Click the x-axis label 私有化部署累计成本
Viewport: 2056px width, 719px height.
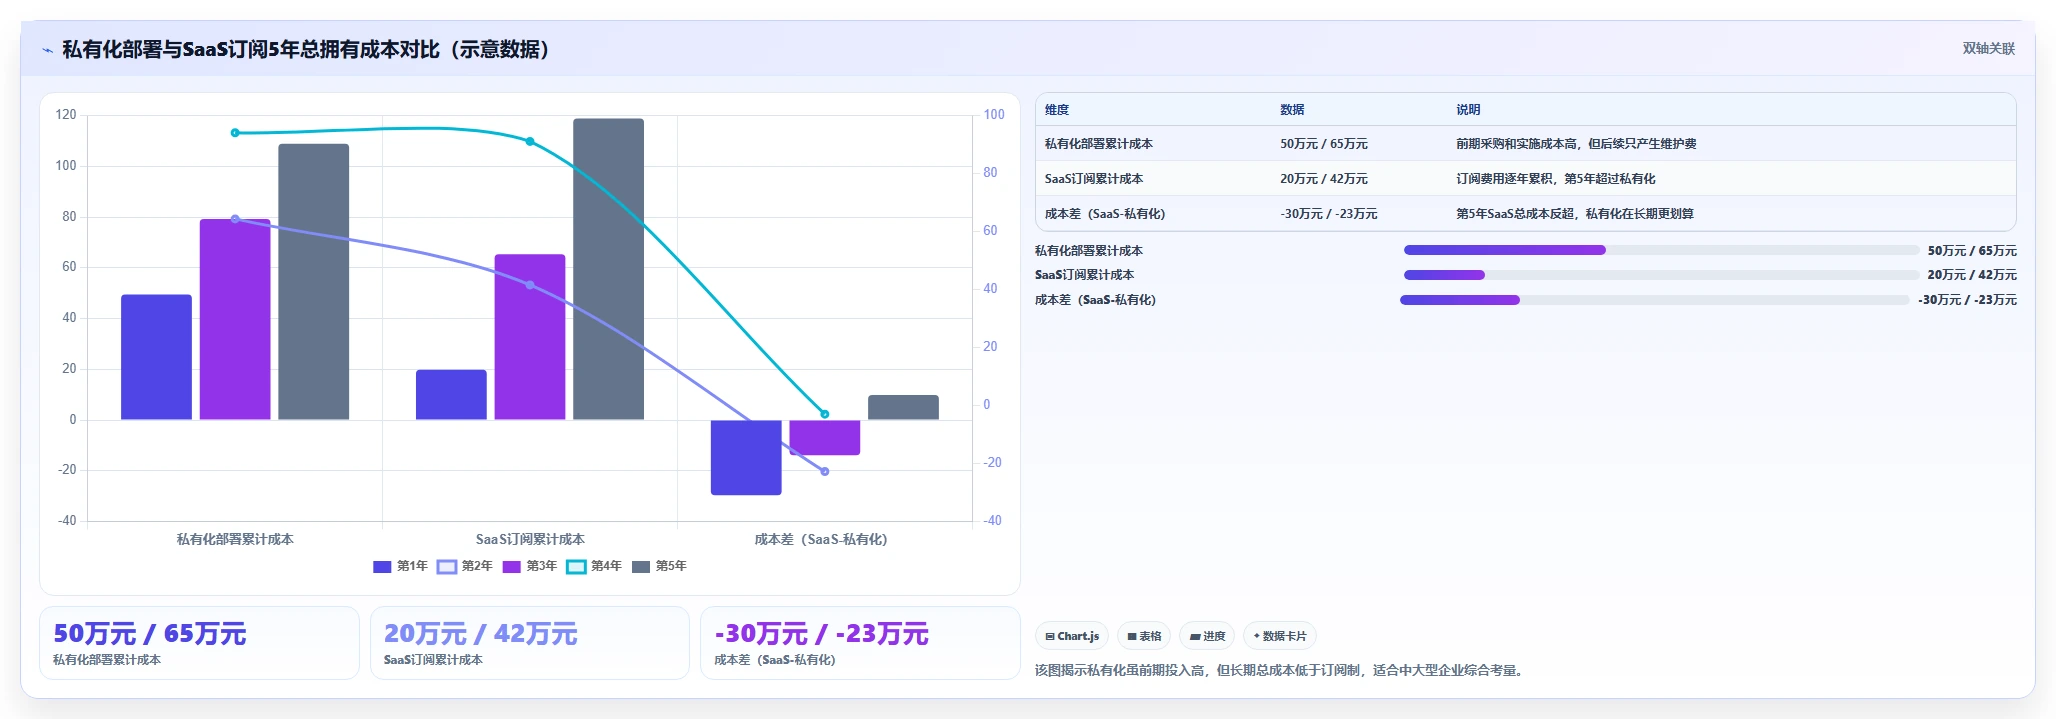click(235, 539)
